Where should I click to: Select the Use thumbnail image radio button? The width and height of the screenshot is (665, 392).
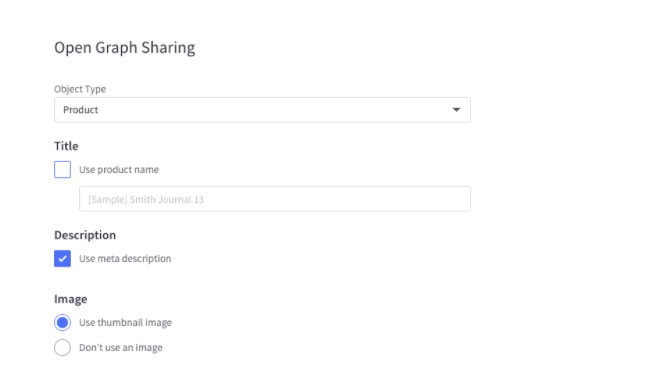click(x=62, y=323)
